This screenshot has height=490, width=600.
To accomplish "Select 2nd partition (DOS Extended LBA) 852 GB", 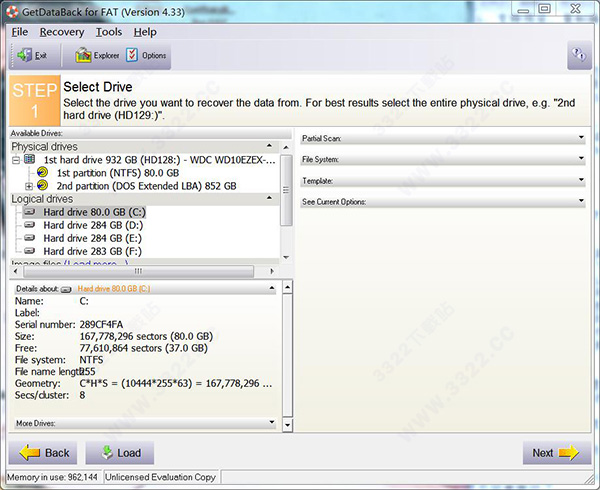I will 147,186.
